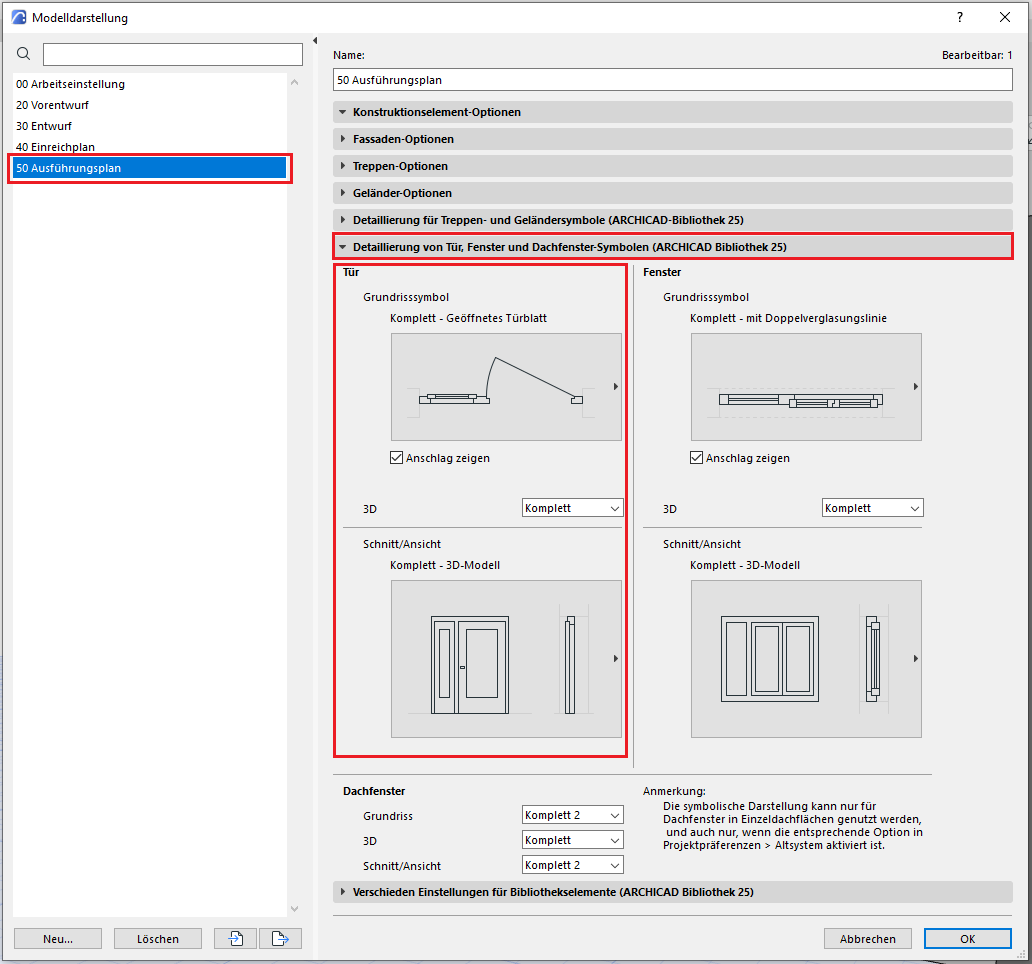Screen dimensions: 1032x964
Task: Open window floor plan symbol flyout arrow
Action: pos(915,387)
